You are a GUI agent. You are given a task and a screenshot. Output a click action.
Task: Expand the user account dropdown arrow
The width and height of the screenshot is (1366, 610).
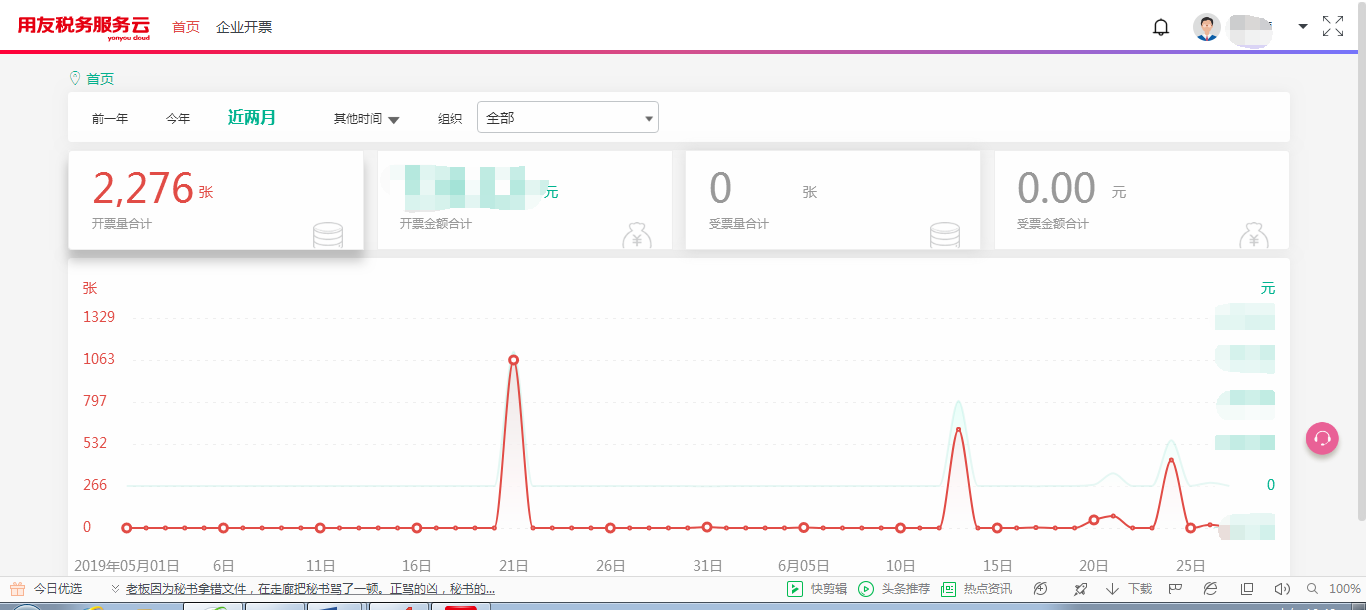[1303, 27]
